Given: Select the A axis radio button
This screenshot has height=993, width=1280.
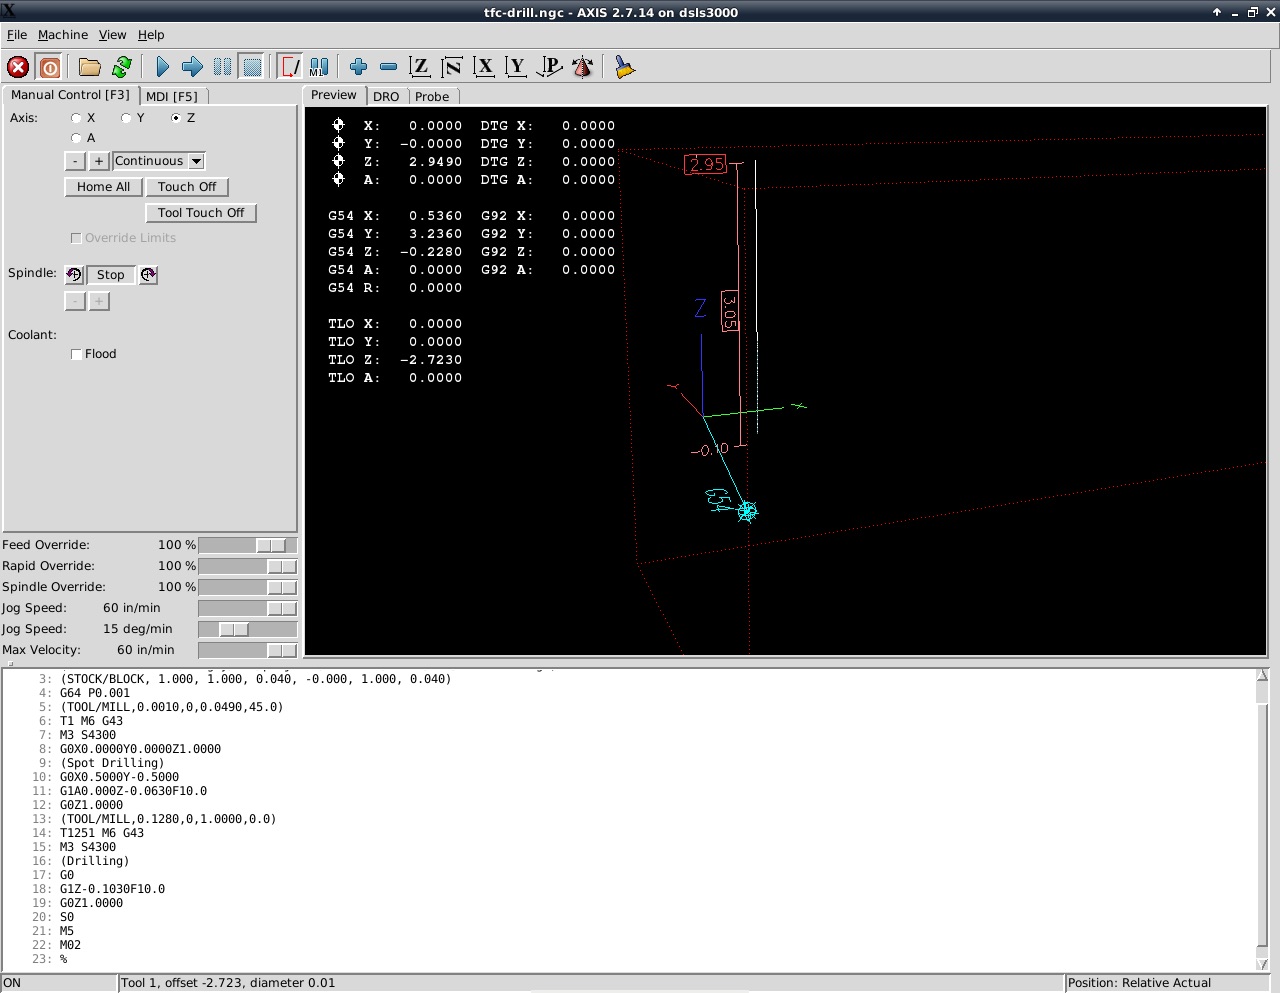Looking at the screenshot, I should 76,138.
